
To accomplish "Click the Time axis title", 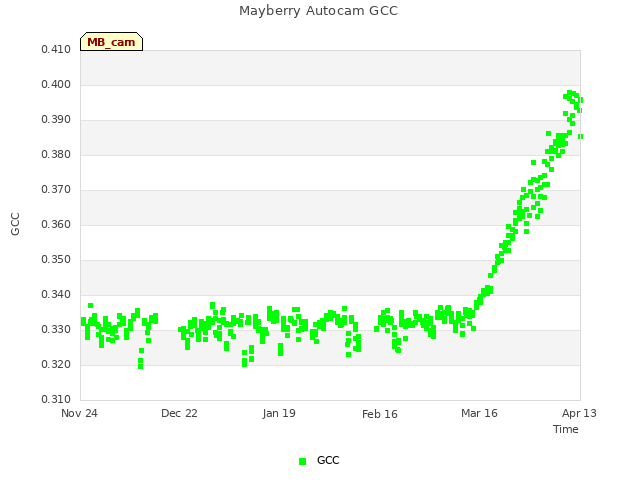I will [566, 429].
